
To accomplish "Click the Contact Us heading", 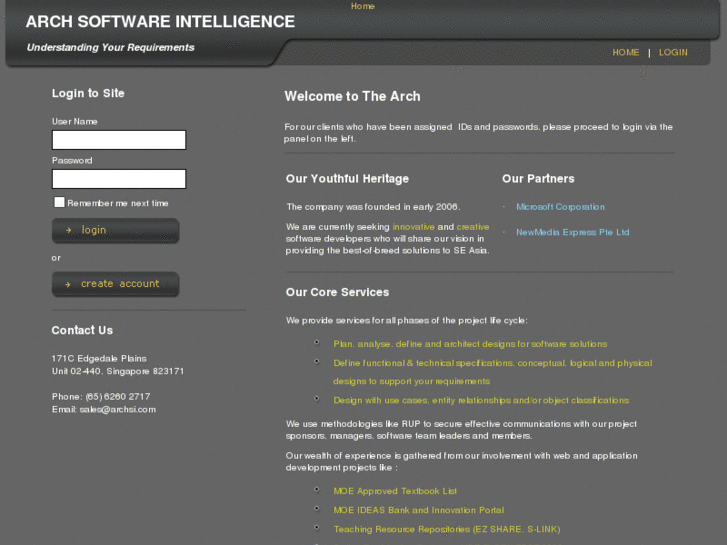I will point(82,330).
